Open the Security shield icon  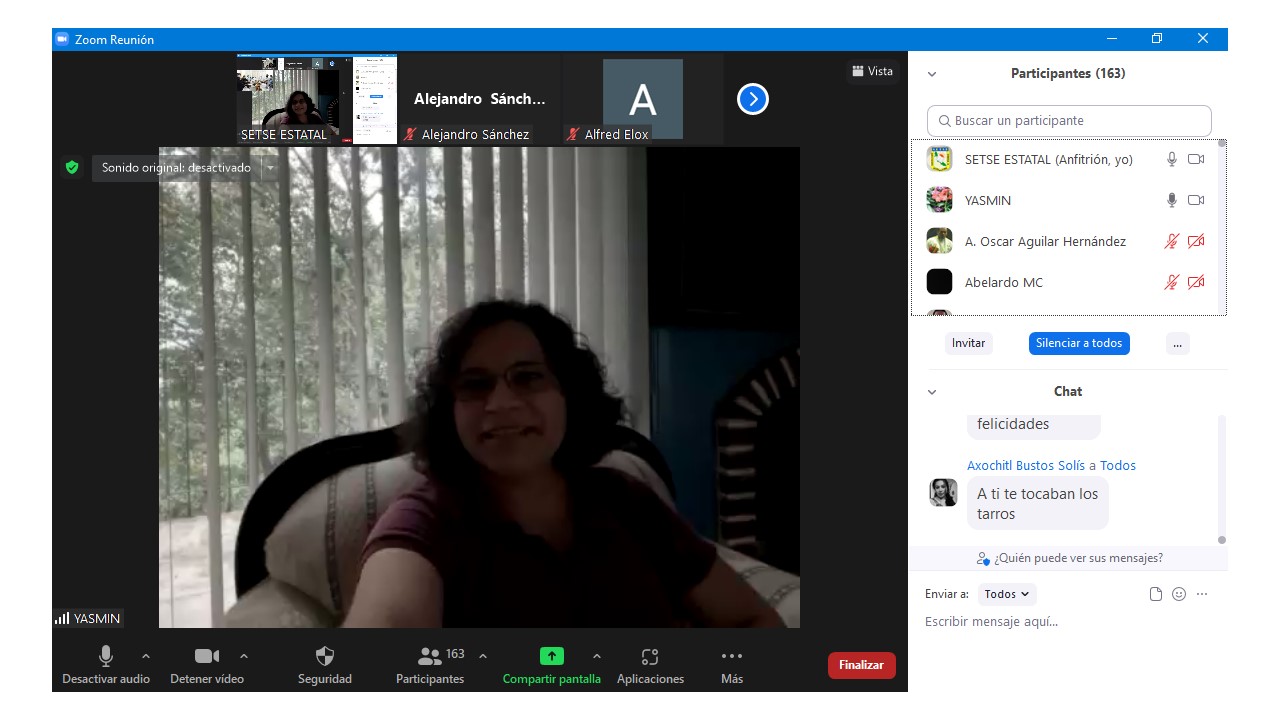pyautogui.click(x=325, y=656)
